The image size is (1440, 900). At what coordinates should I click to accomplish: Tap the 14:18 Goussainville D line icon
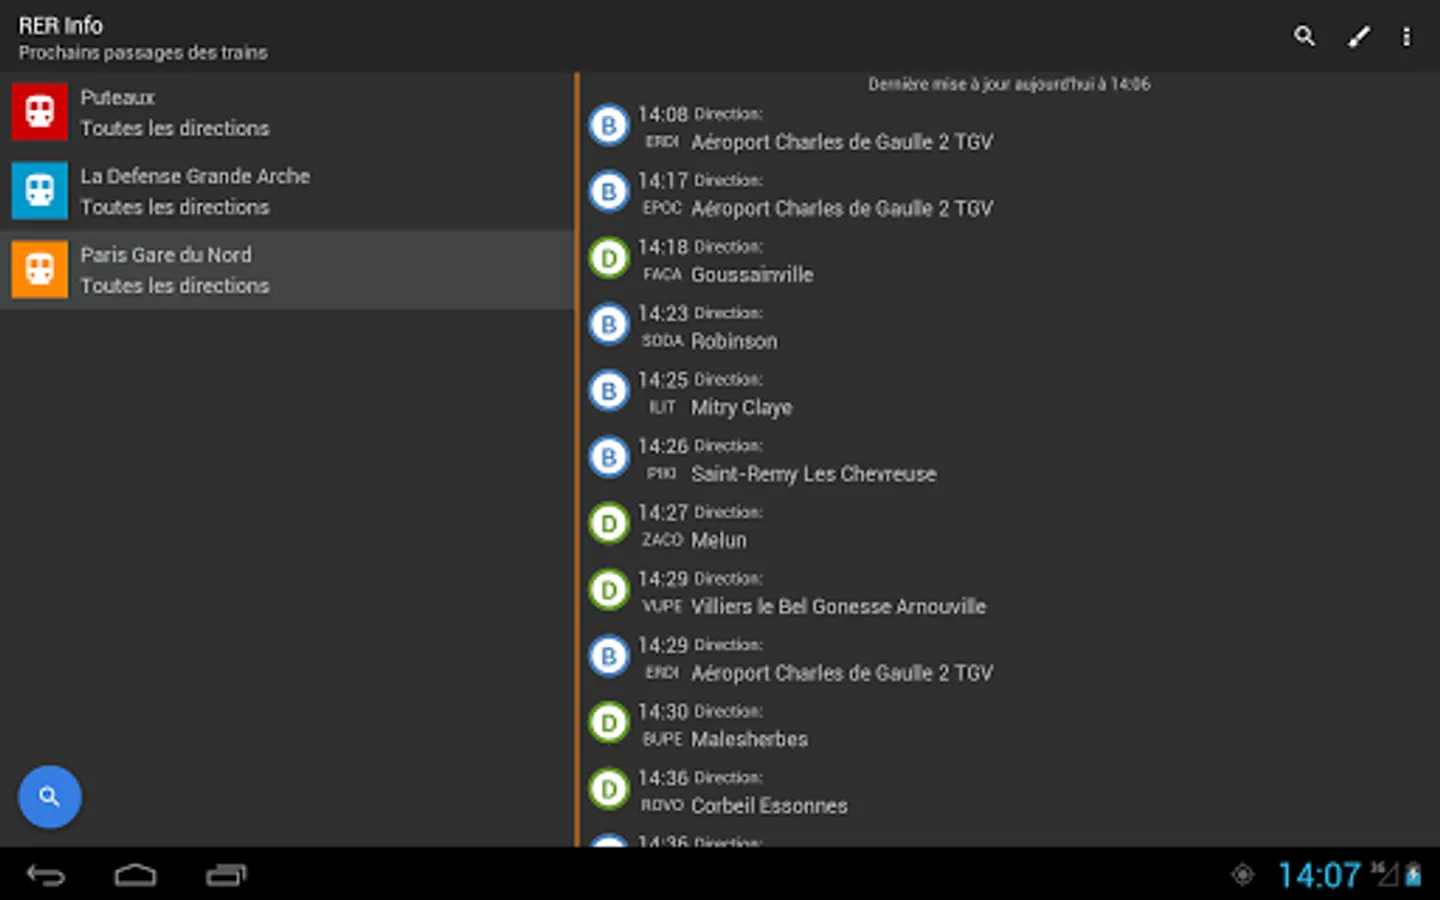pos(608,259)
